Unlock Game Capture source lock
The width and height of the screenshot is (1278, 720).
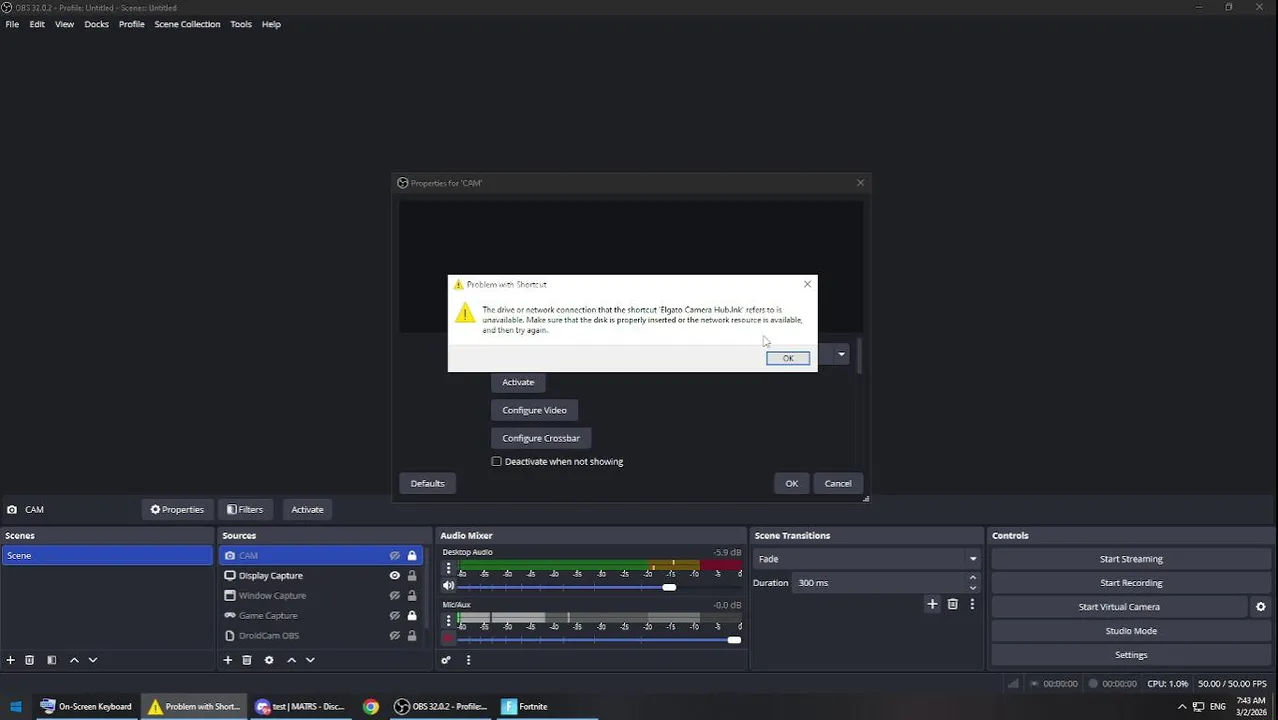412,616
